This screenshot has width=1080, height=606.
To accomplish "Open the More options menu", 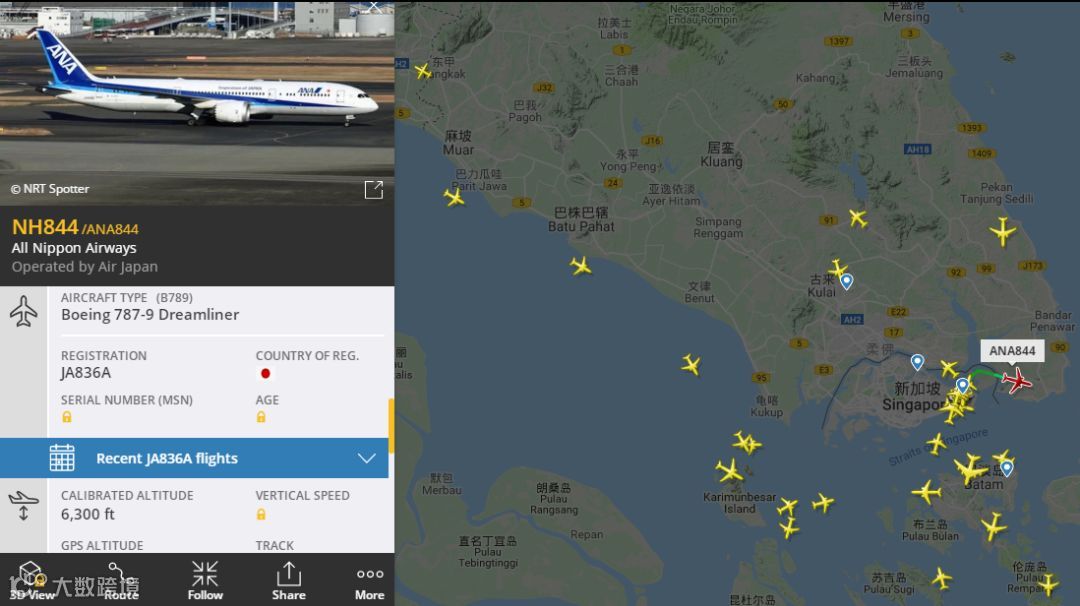I will click(x=370, y=583).
